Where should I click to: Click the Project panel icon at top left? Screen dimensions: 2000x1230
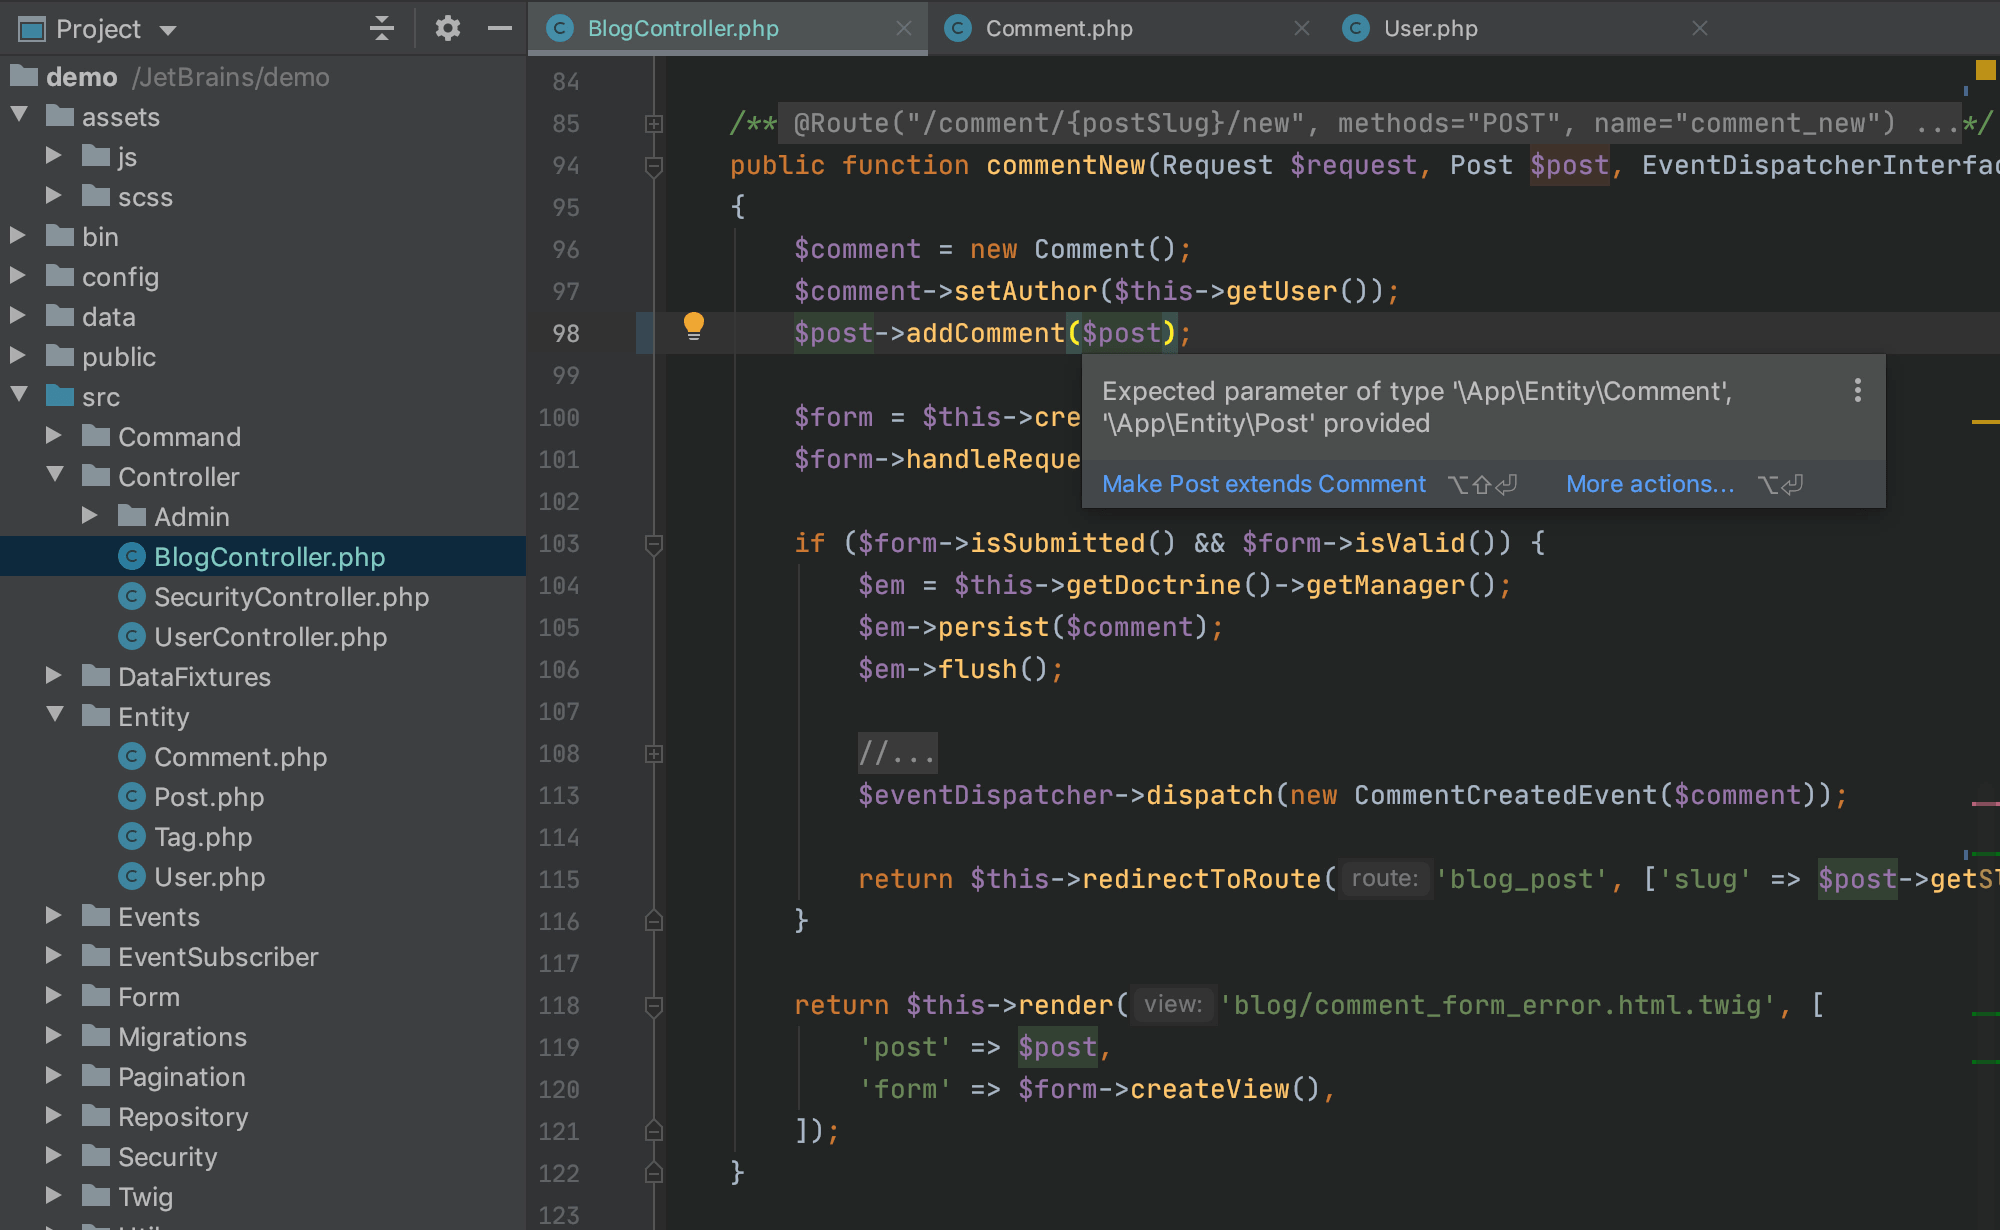[33, 28]
